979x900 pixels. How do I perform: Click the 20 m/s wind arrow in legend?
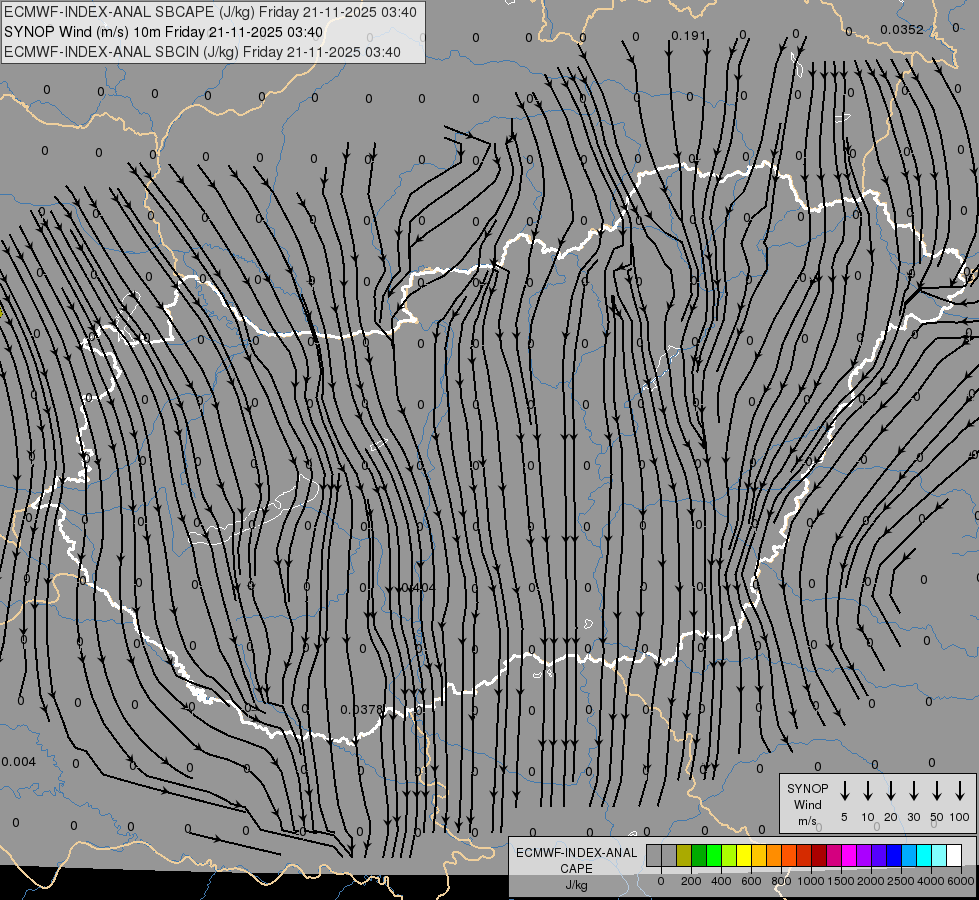click(x=890, y=791)
